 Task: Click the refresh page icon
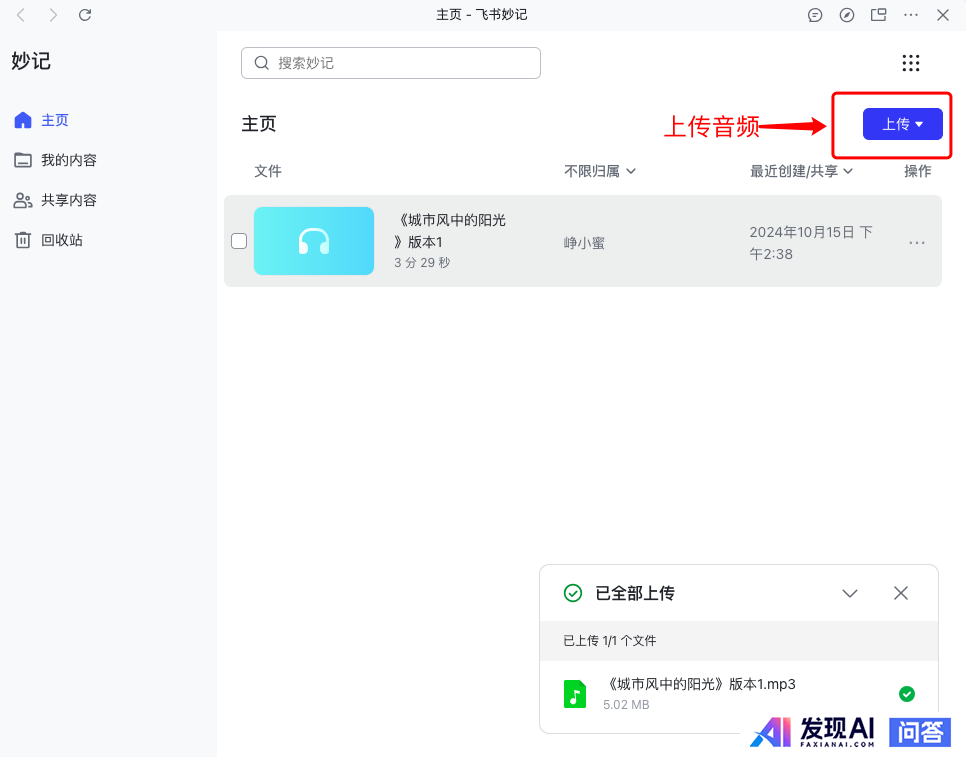tap(85, 15)
